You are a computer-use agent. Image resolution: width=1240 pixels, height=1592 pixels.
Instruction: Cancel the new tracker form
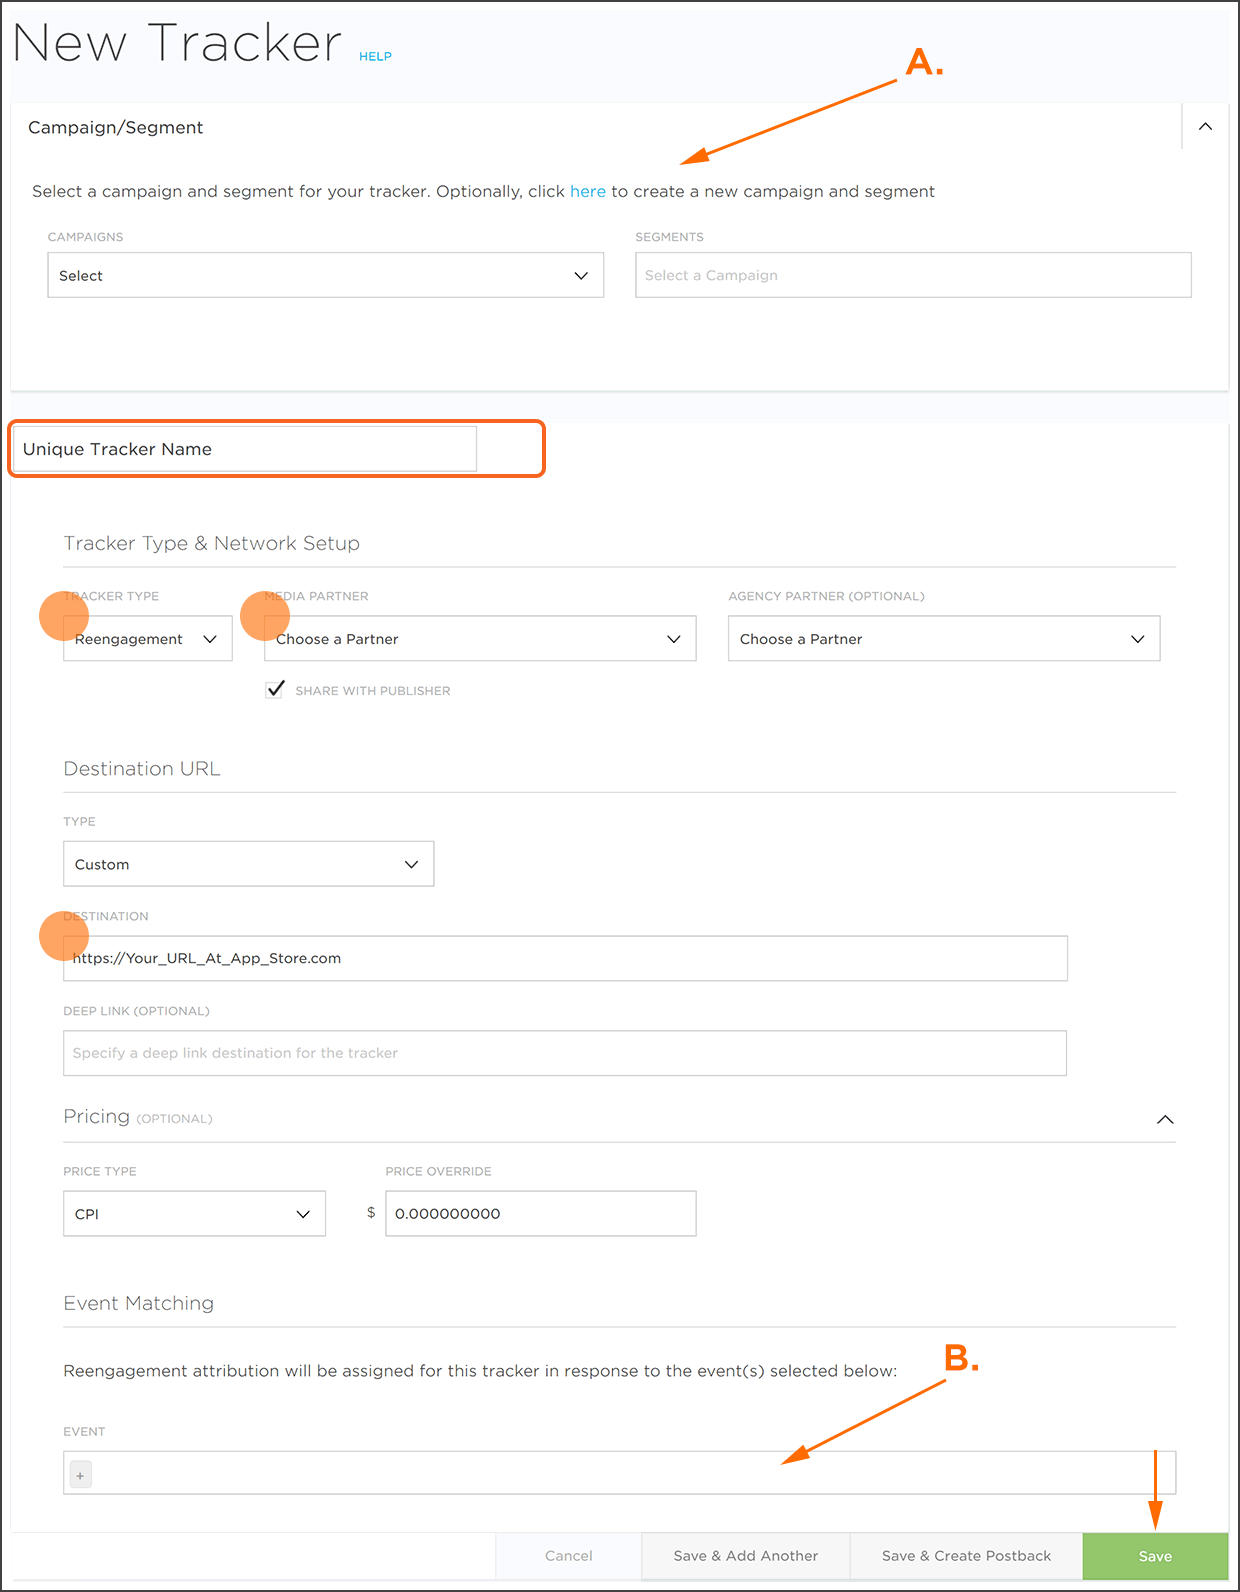click(x=568, y=1556)
